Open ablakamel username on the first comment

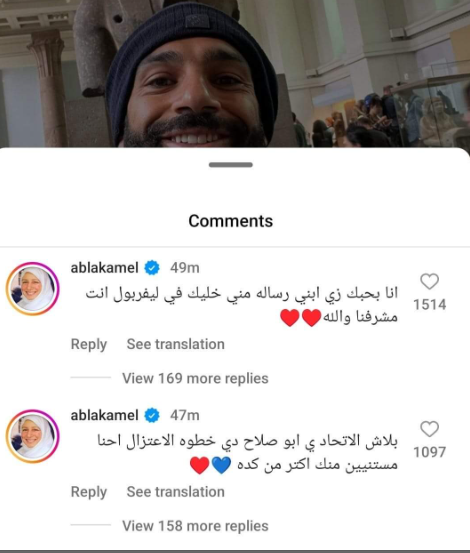104,268
